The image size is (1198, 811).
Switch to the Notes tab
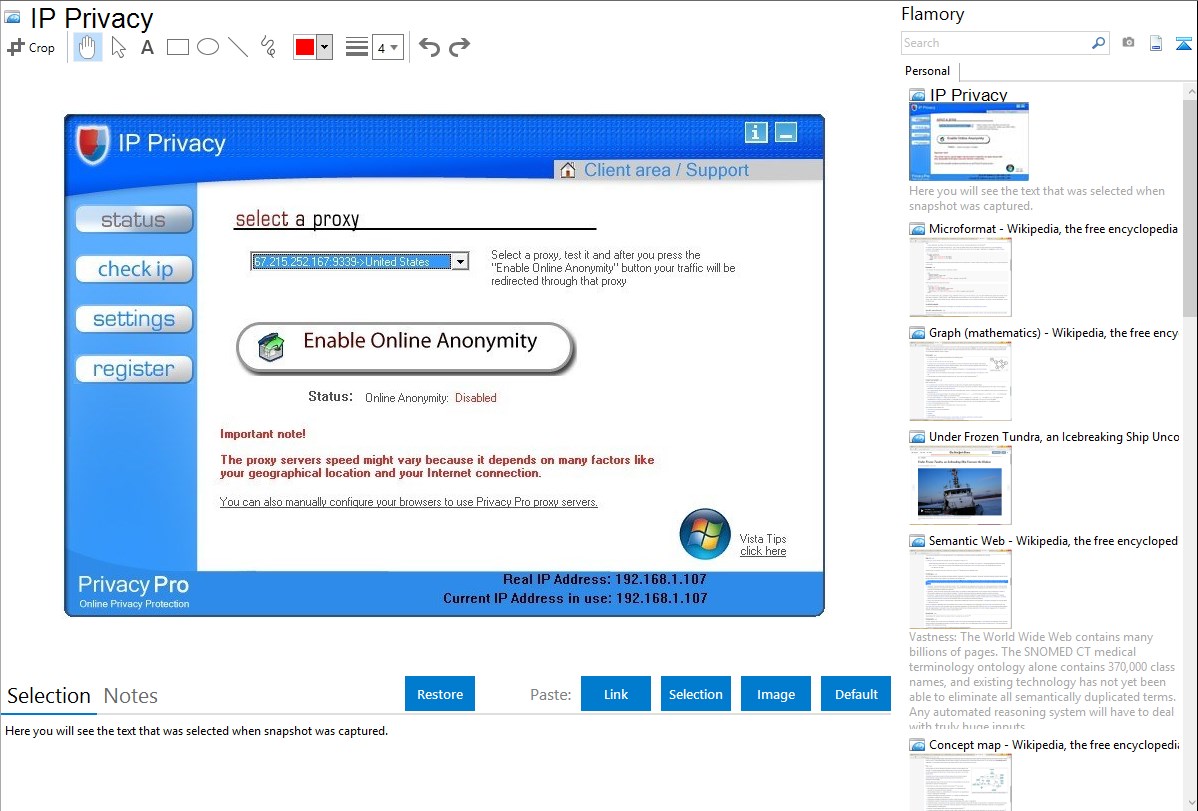click(131, 696)
